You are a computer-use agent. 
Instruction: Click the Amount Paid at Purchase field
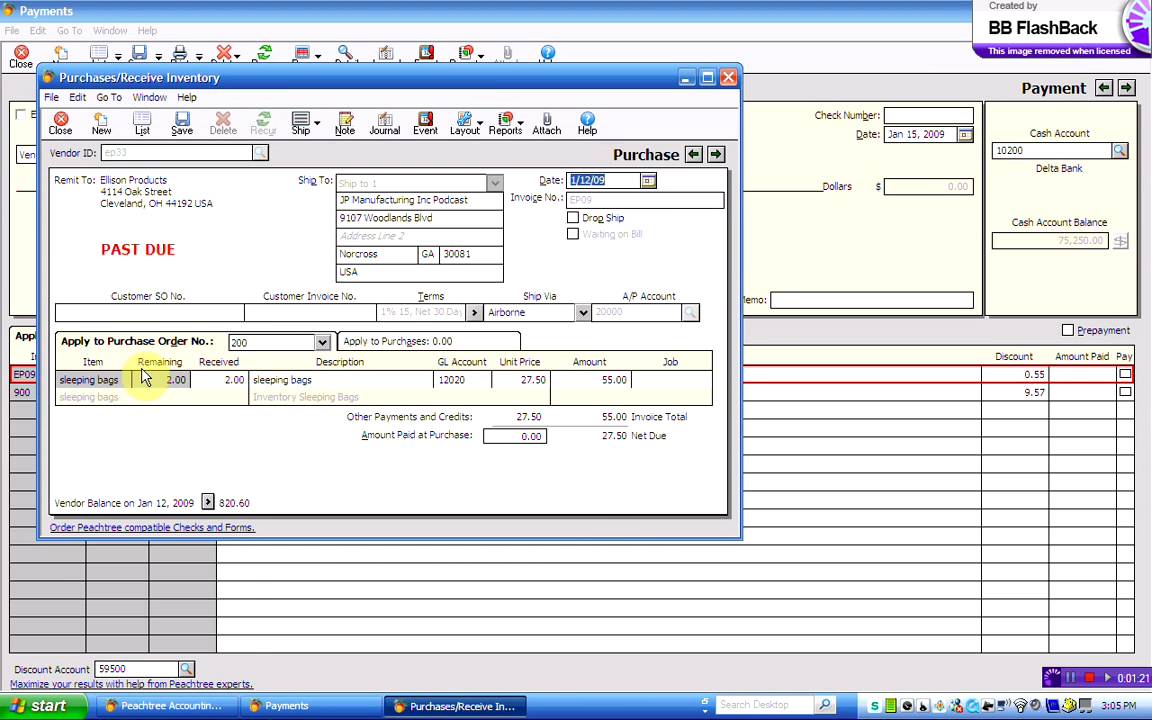tap(514, 436)
